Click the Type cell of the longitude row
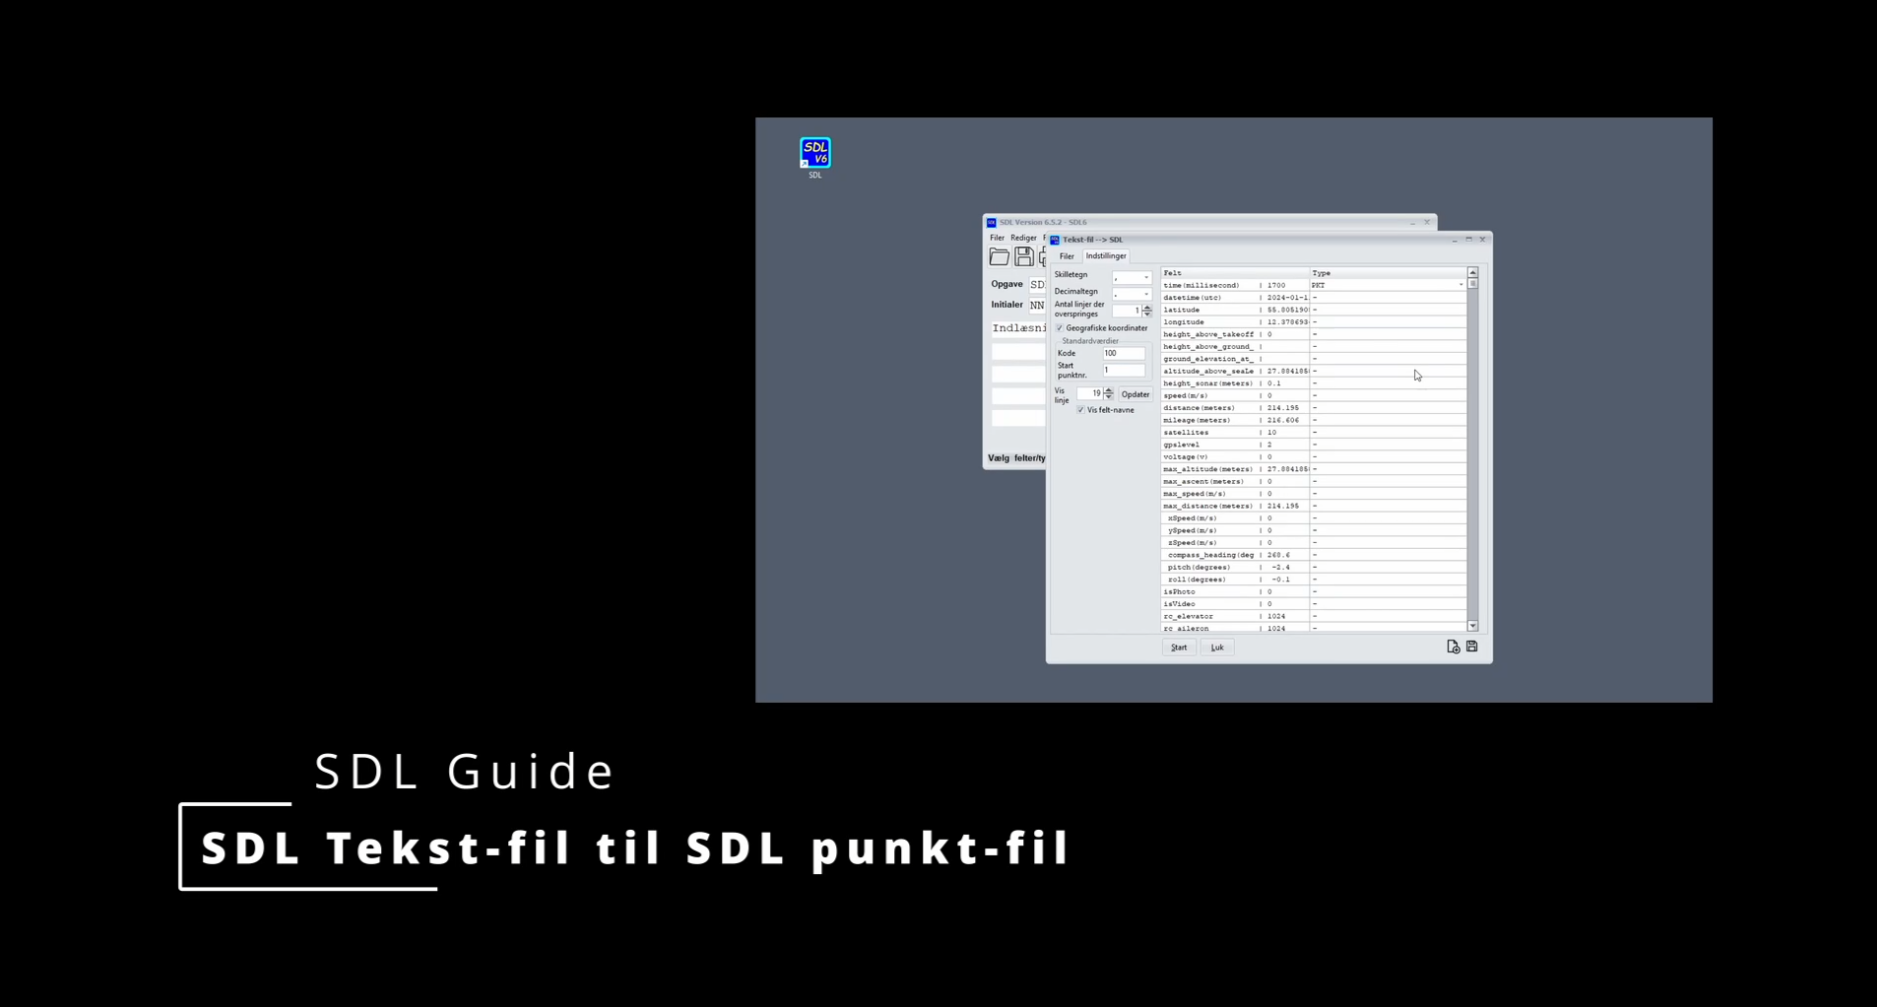 (x=1388, y=322)
